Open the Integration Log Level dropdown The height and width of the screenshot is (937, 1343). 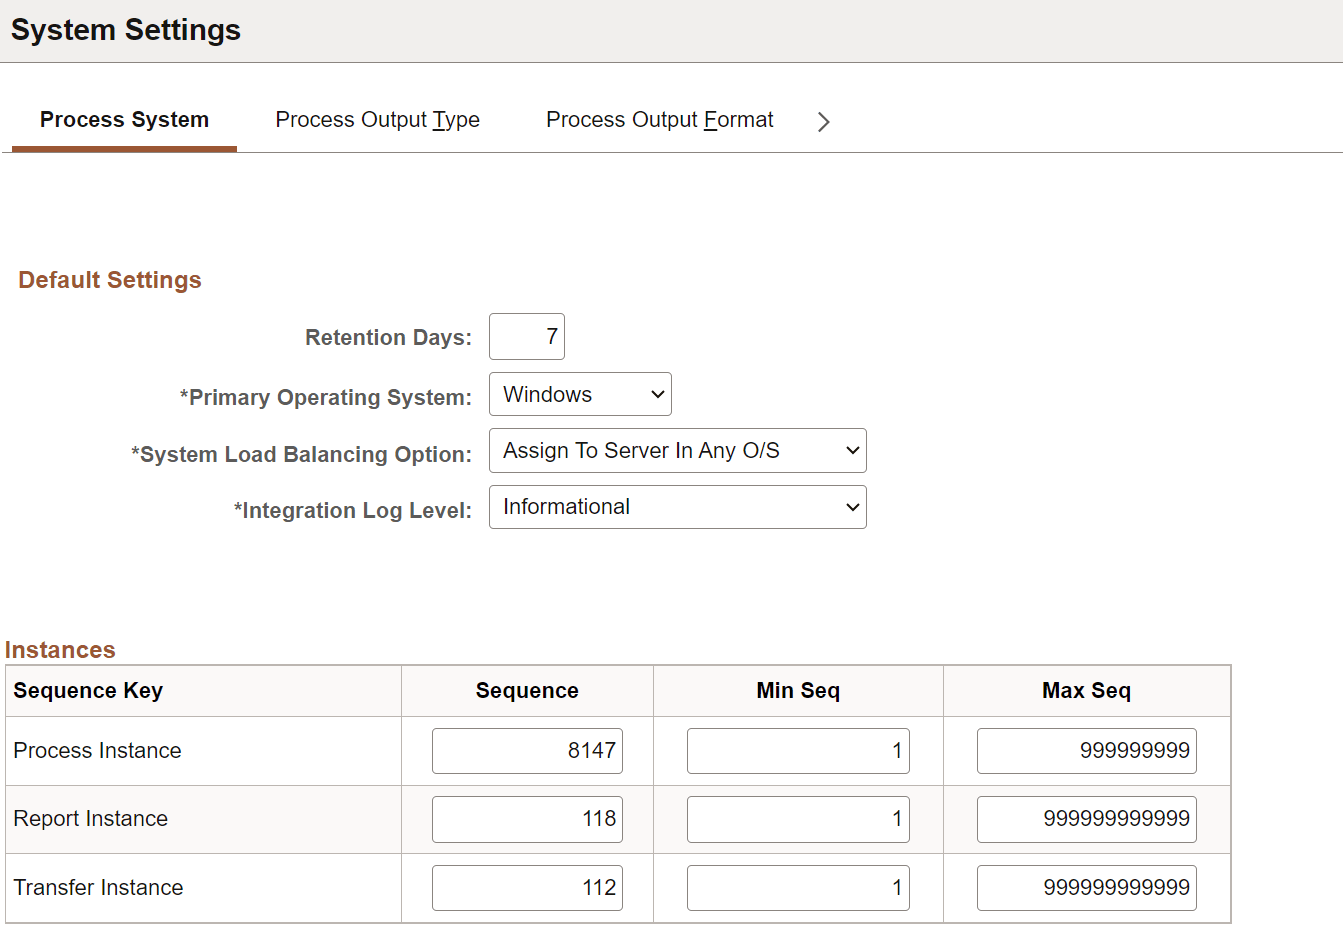pos(677,507)
